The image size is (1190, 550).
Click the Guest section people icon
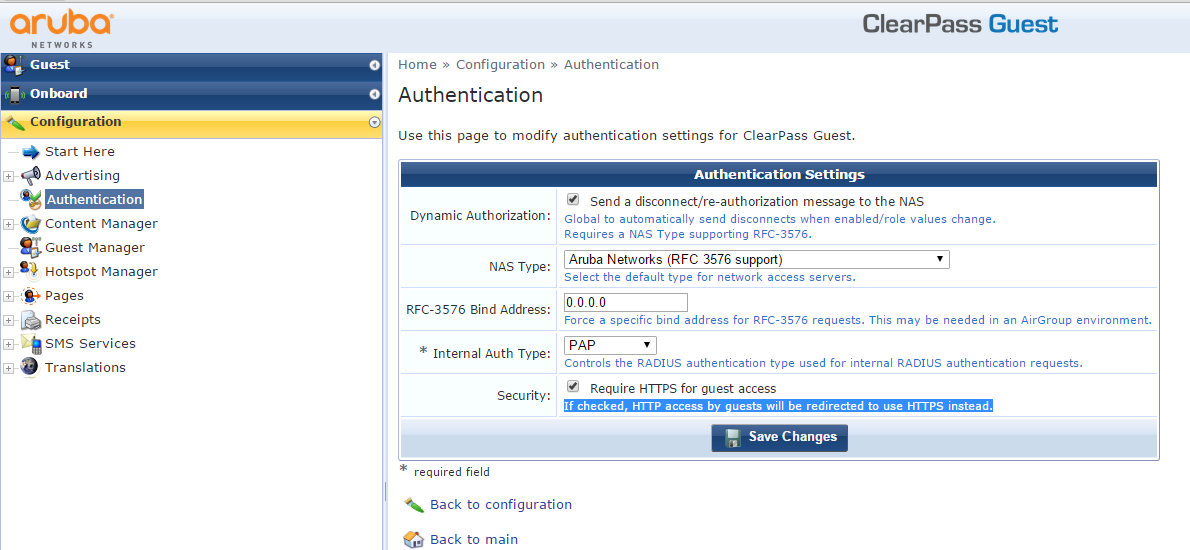14,65
